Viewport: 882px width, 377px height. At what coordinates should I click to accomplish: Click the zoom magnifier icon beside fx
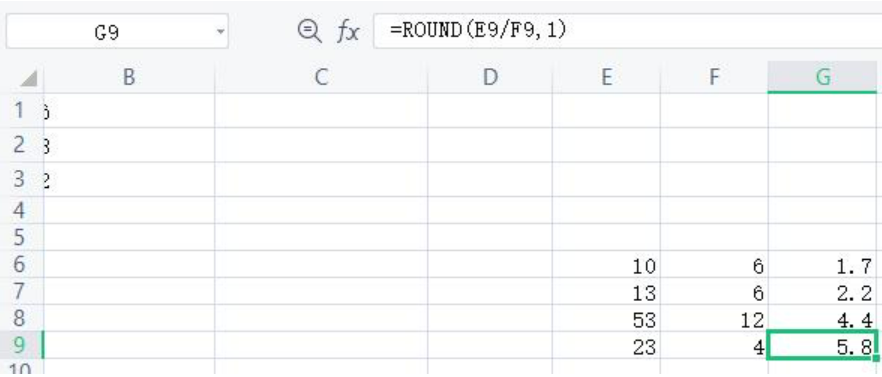point(309,32)
